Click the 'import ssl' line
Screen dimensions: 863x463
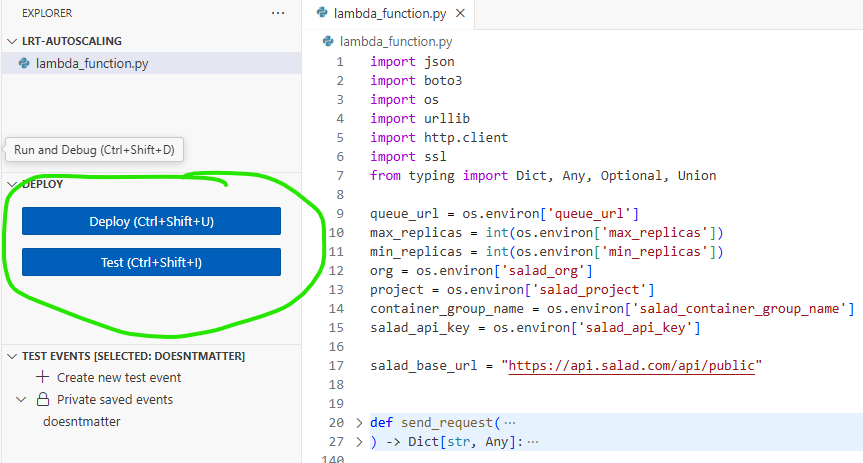(408, 157)
